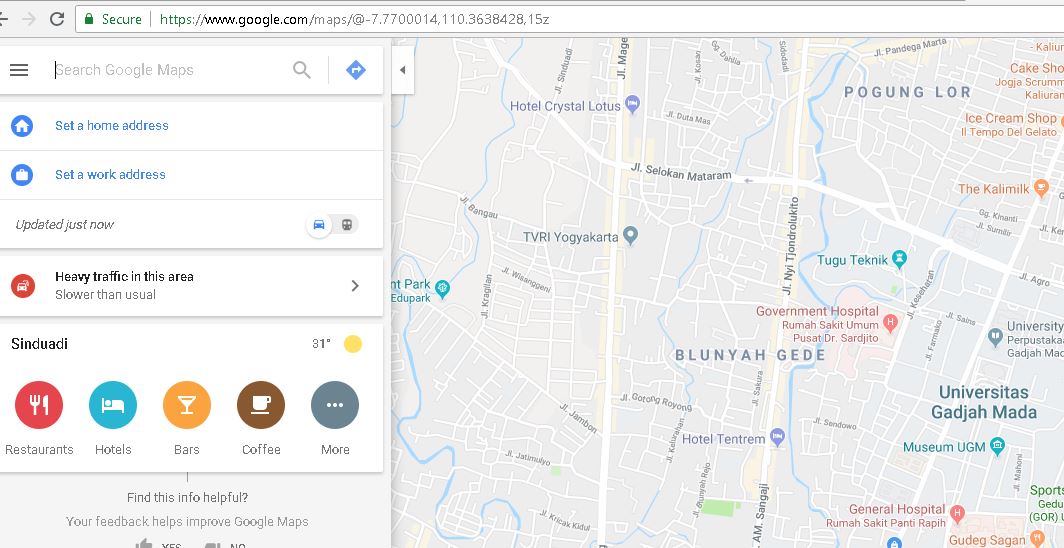
Task: Select Hotel Tentrem map pin
Action: (778, 437)
